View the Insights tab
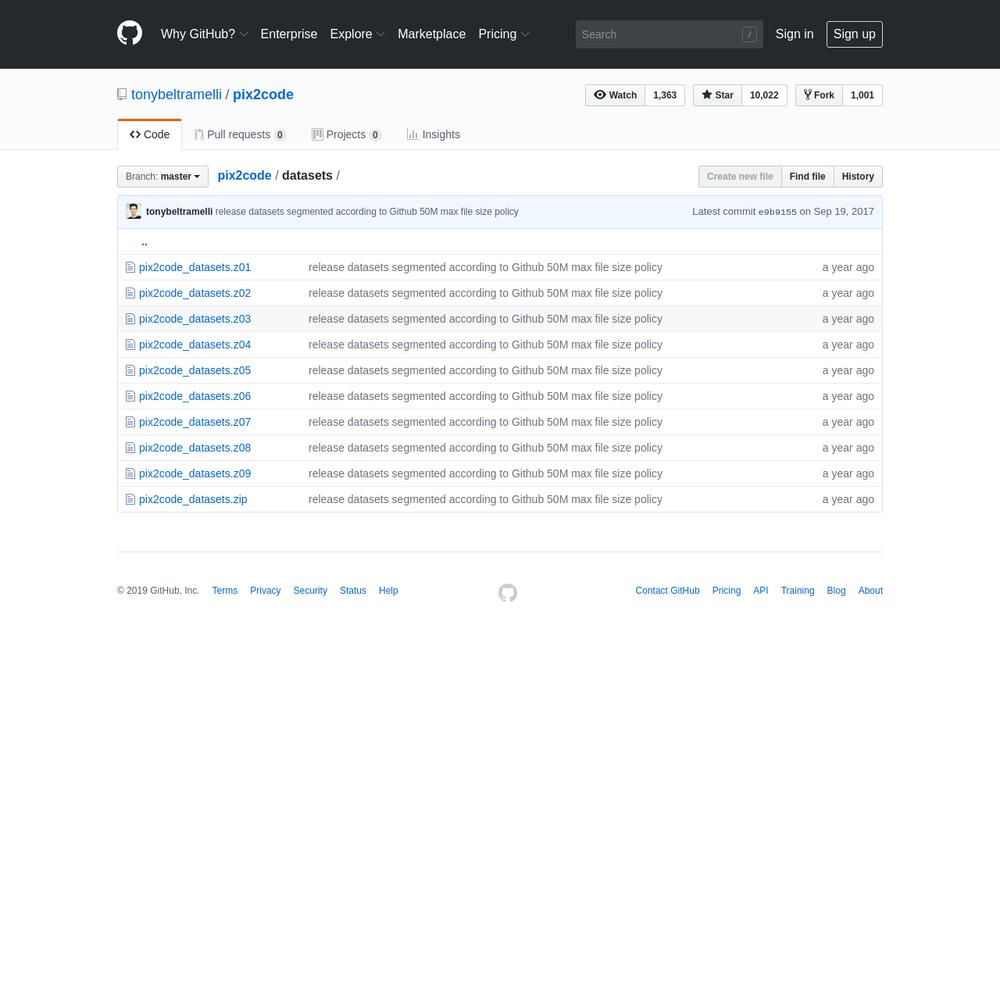1000x1000 pixels. click(434, 135)
